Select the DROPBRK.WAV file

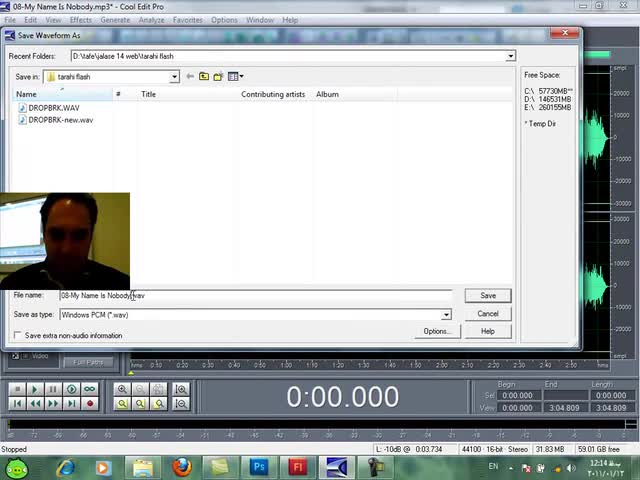(49, 108)
